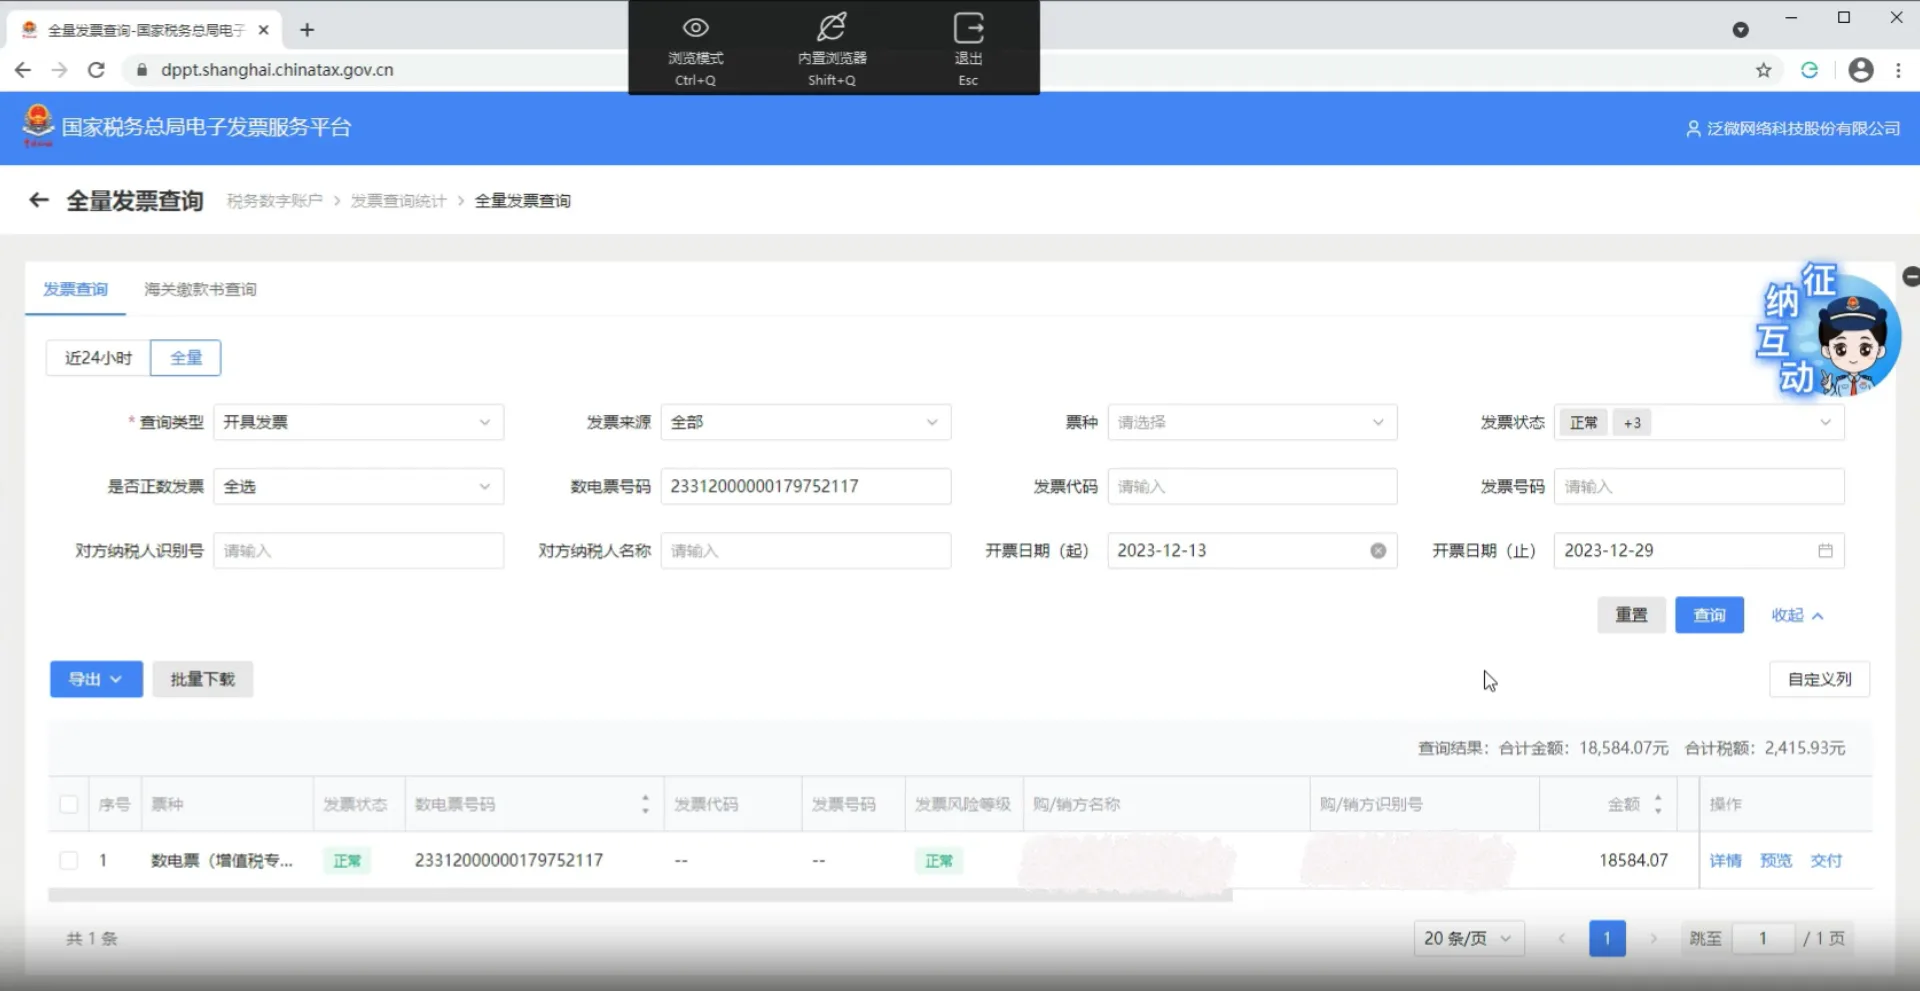
Task: Go to page 1 in pagination
Action: 1607,938
